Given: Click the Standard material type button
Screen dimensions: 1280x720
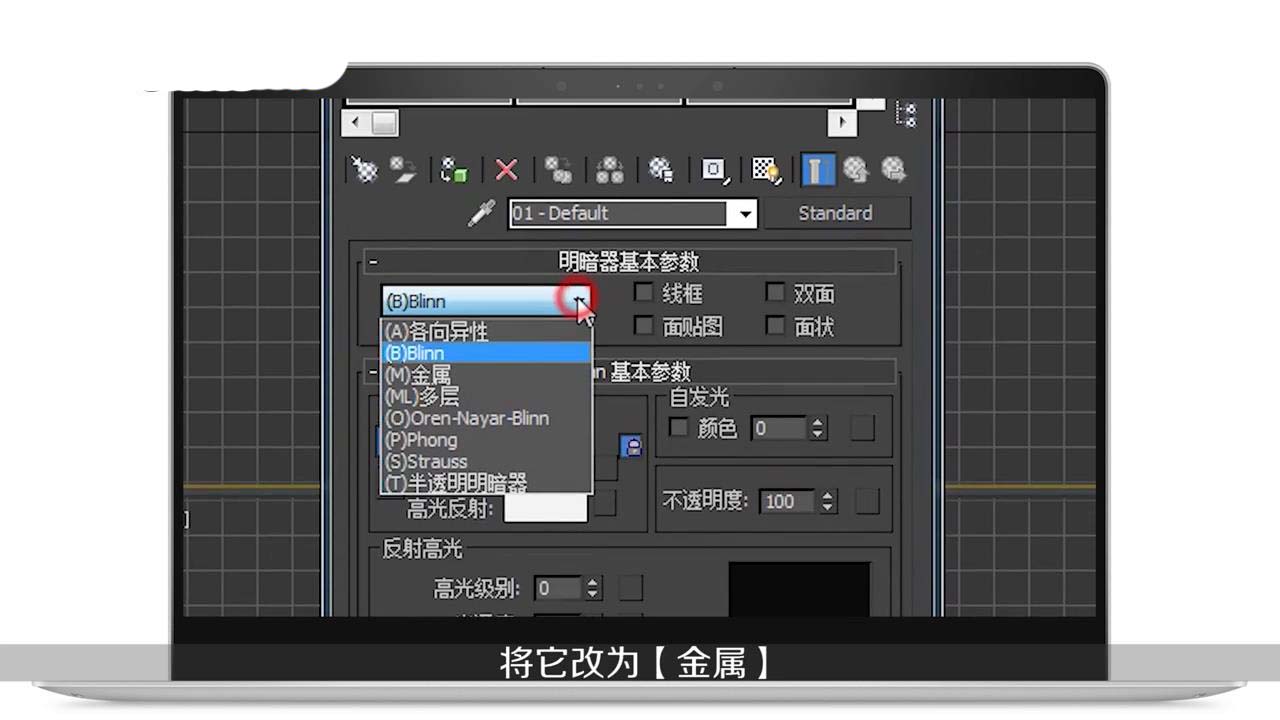Looking at the screenshot, I should tap(835, 213).
